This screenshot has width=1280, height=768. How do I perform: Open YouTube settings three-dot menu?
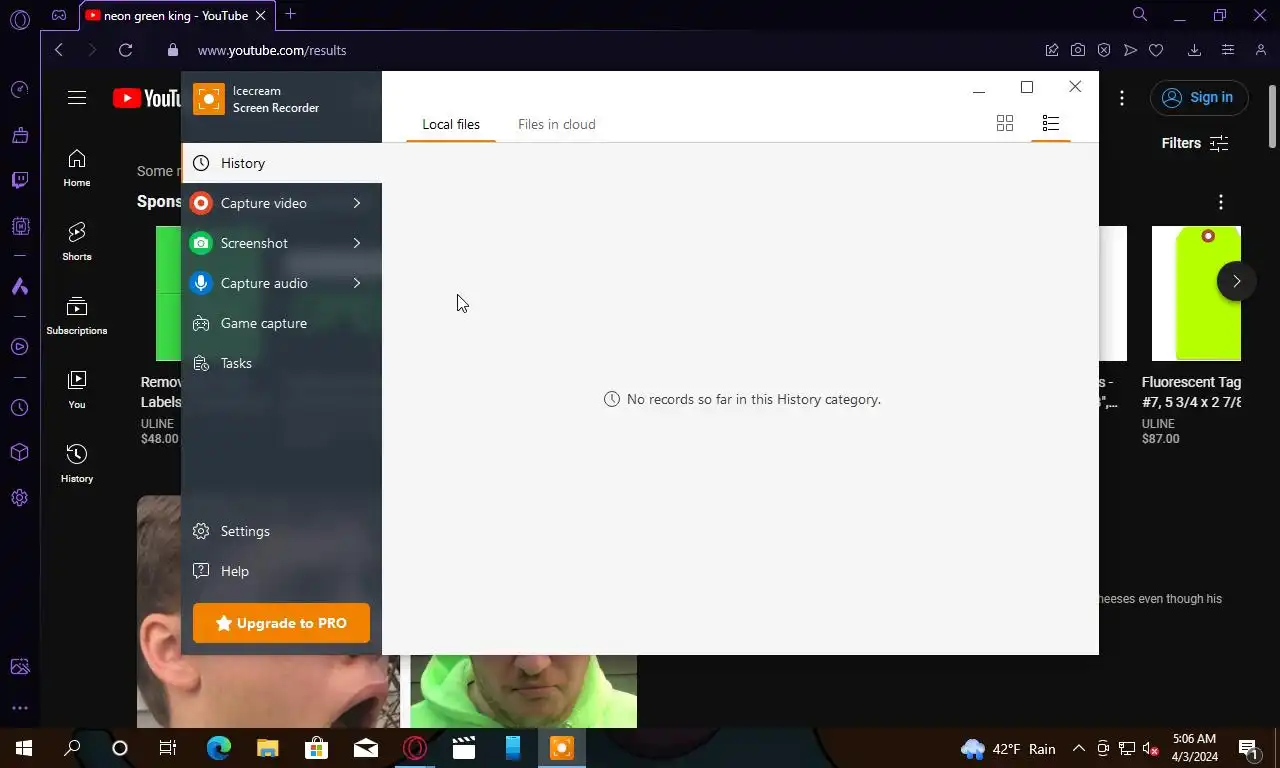(x=1122, y=97)
